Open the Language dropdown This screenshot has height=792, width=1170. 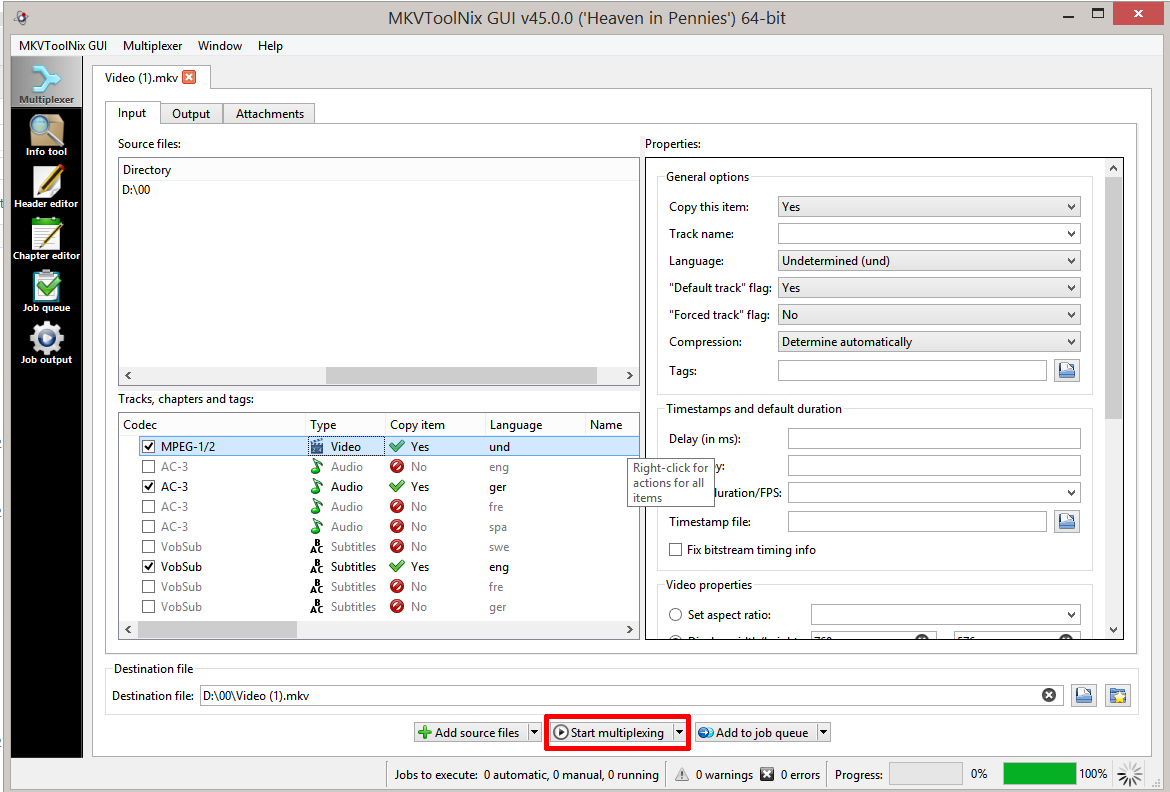click(x=929, y=261)
